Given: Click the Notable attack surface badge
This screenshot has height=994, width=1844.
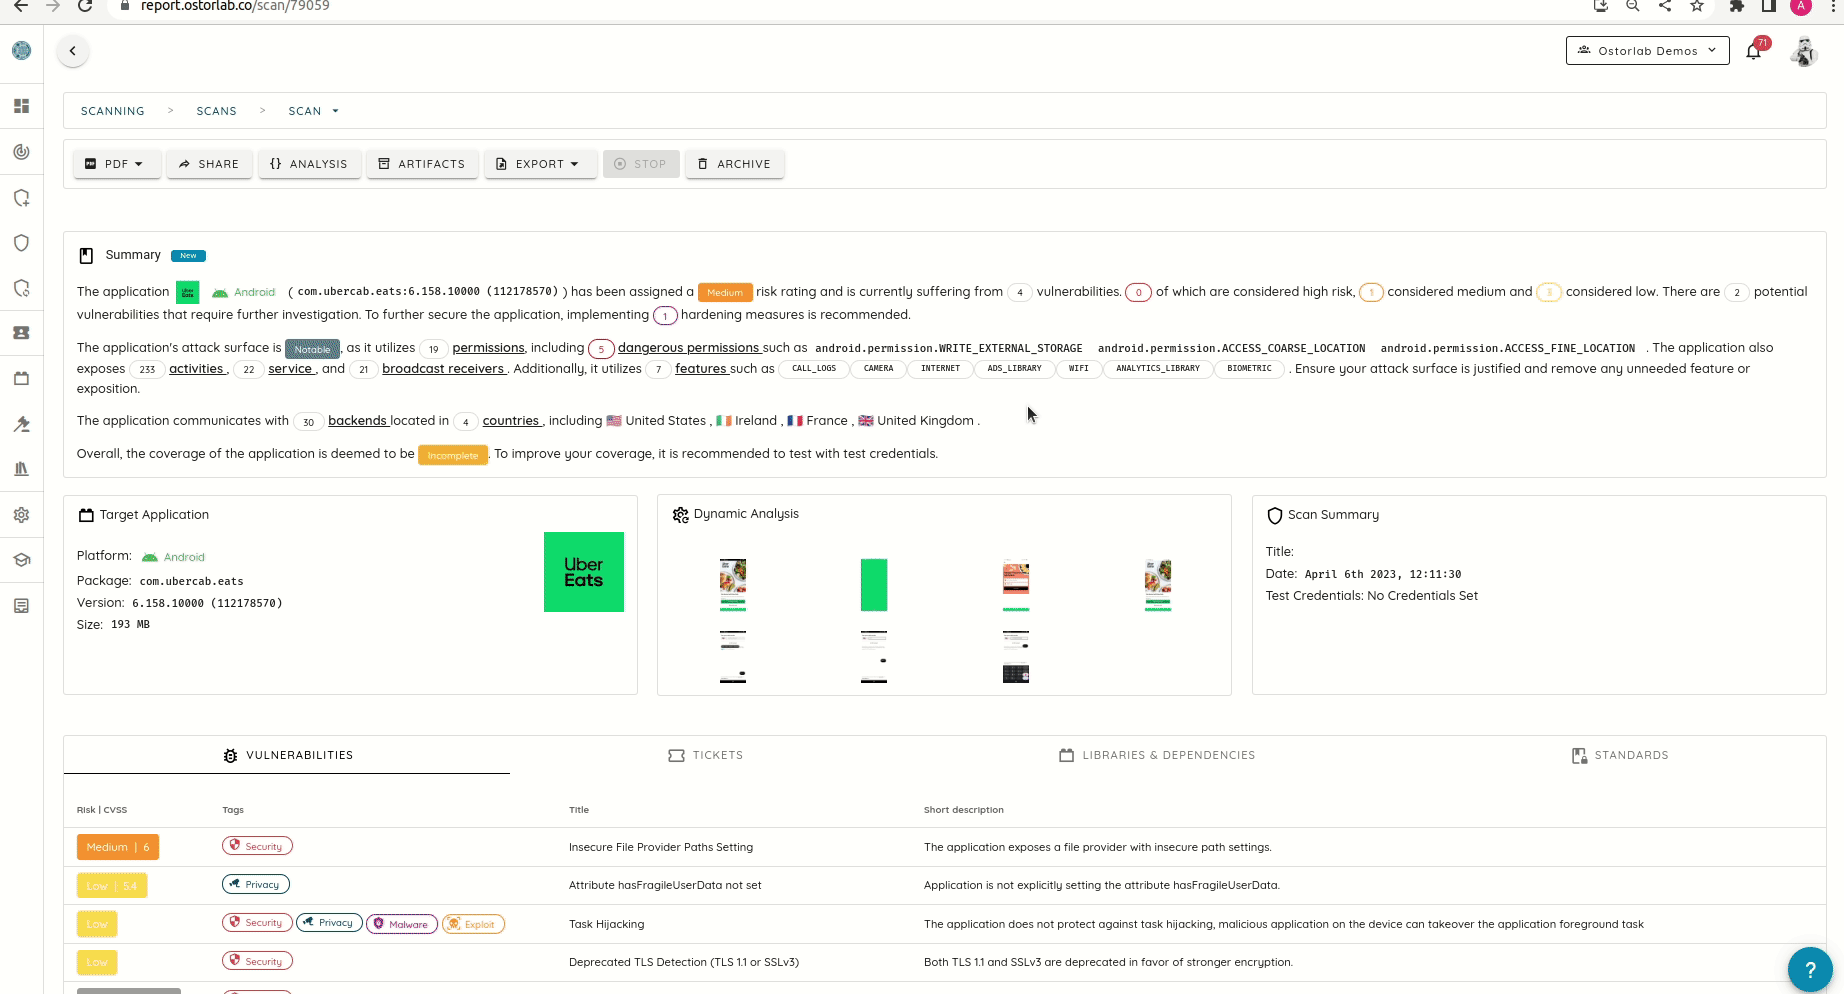Looking at the screenshot, I should click(x=312, y=349).
